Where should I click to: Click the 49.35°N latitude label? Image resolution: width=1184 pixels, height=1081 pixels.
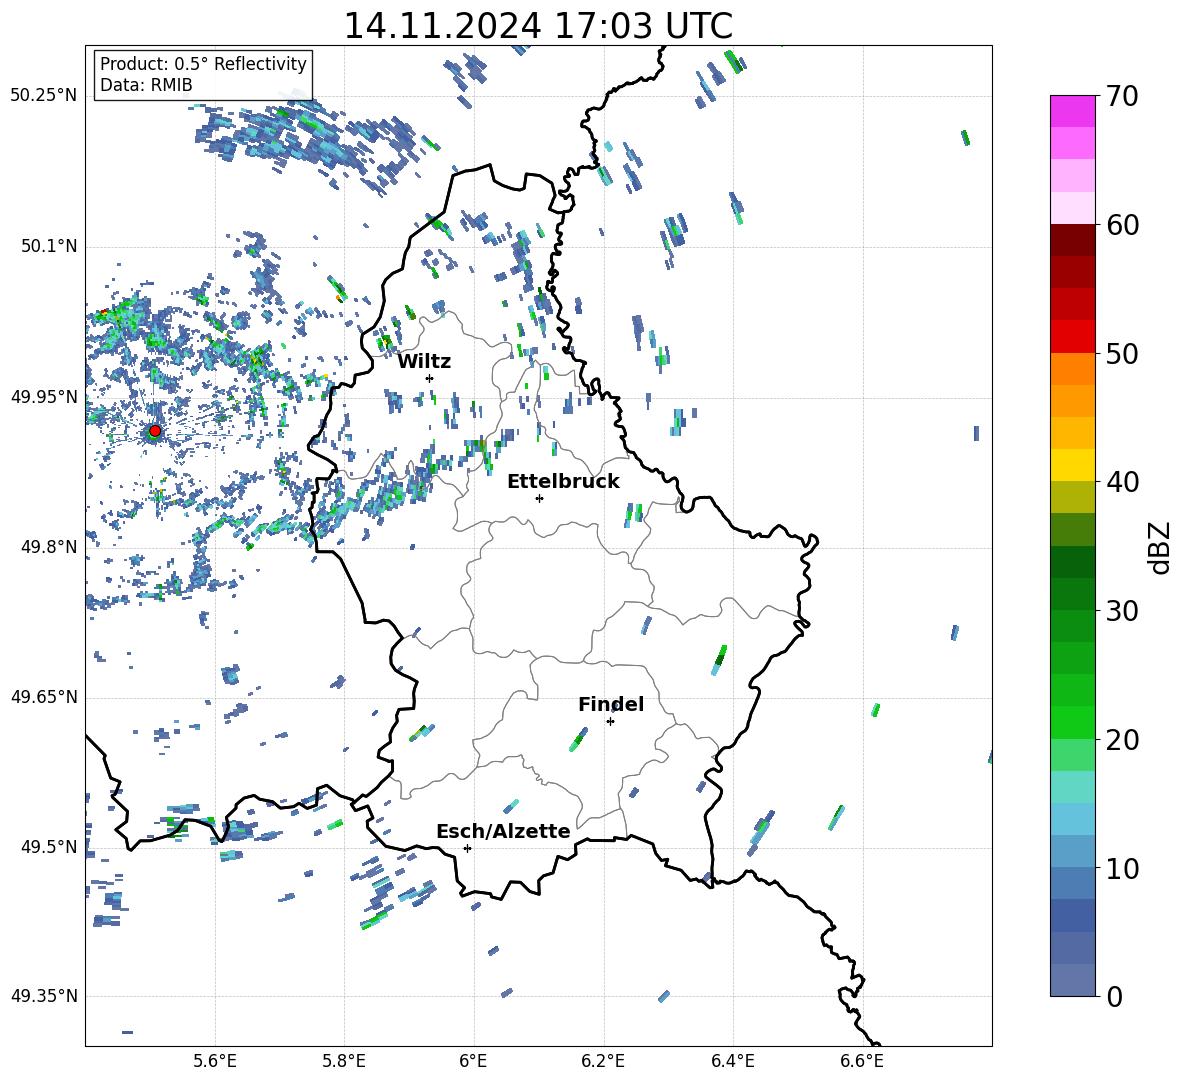click(x=44, y=996)
